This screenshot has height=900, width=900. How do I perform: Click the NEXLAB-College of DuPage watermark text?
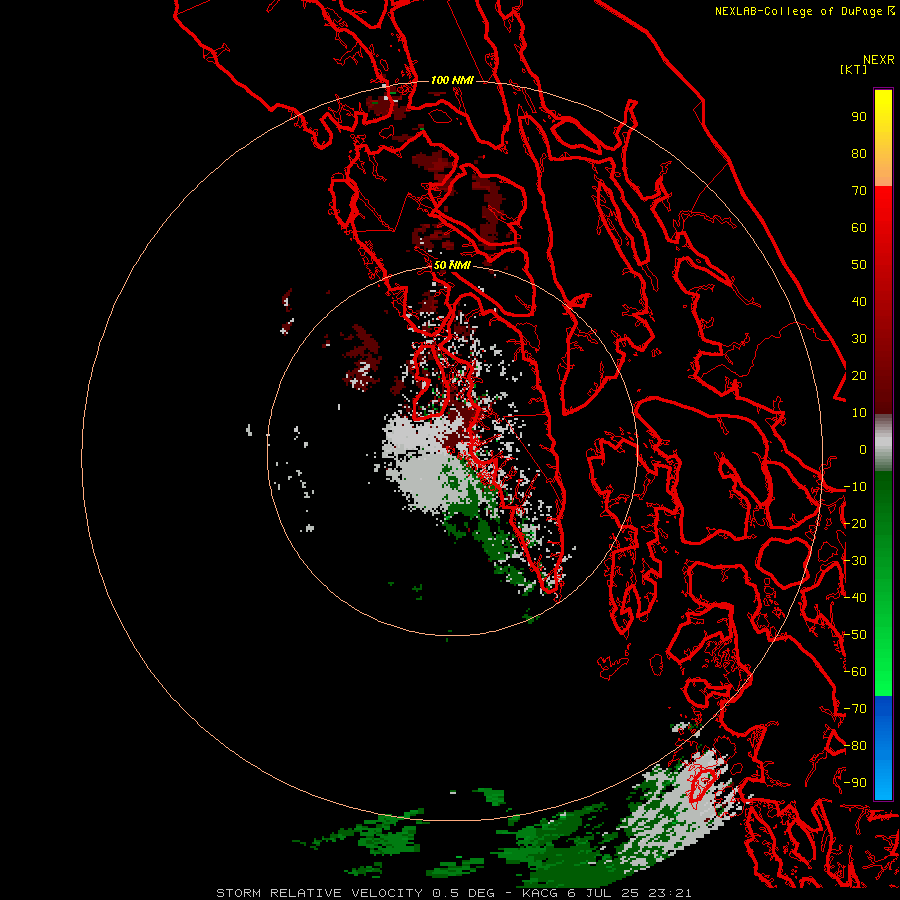pos(804,11)
